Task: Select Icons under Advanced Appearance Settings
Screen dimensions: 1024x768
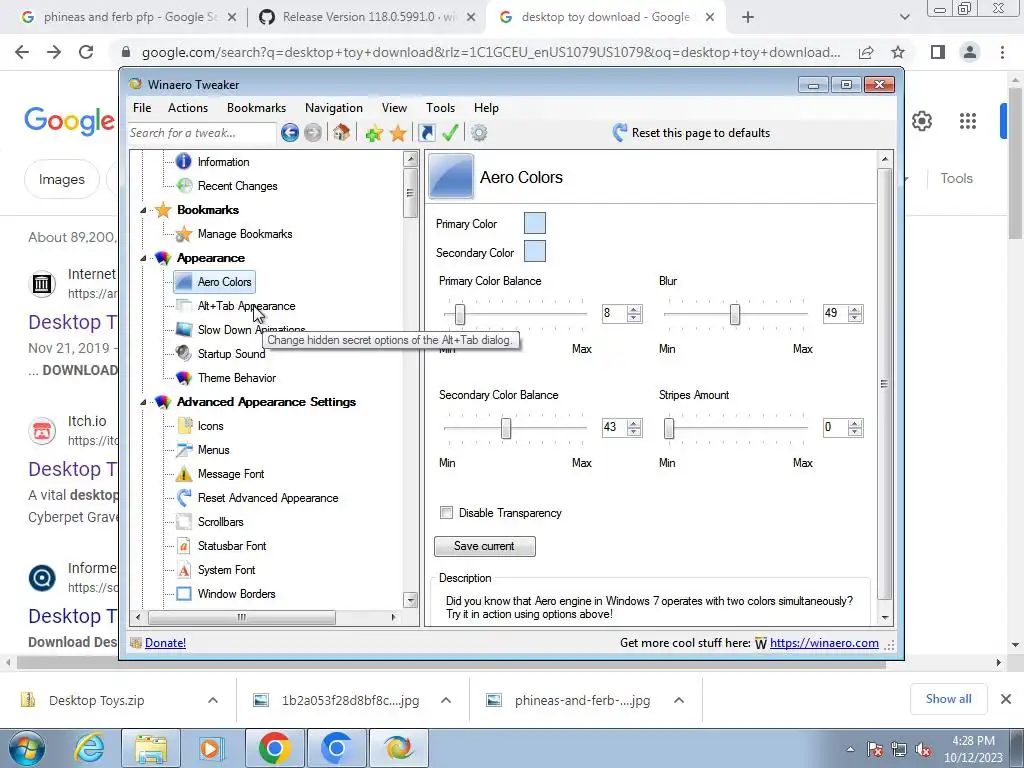Action: [210, 426]
